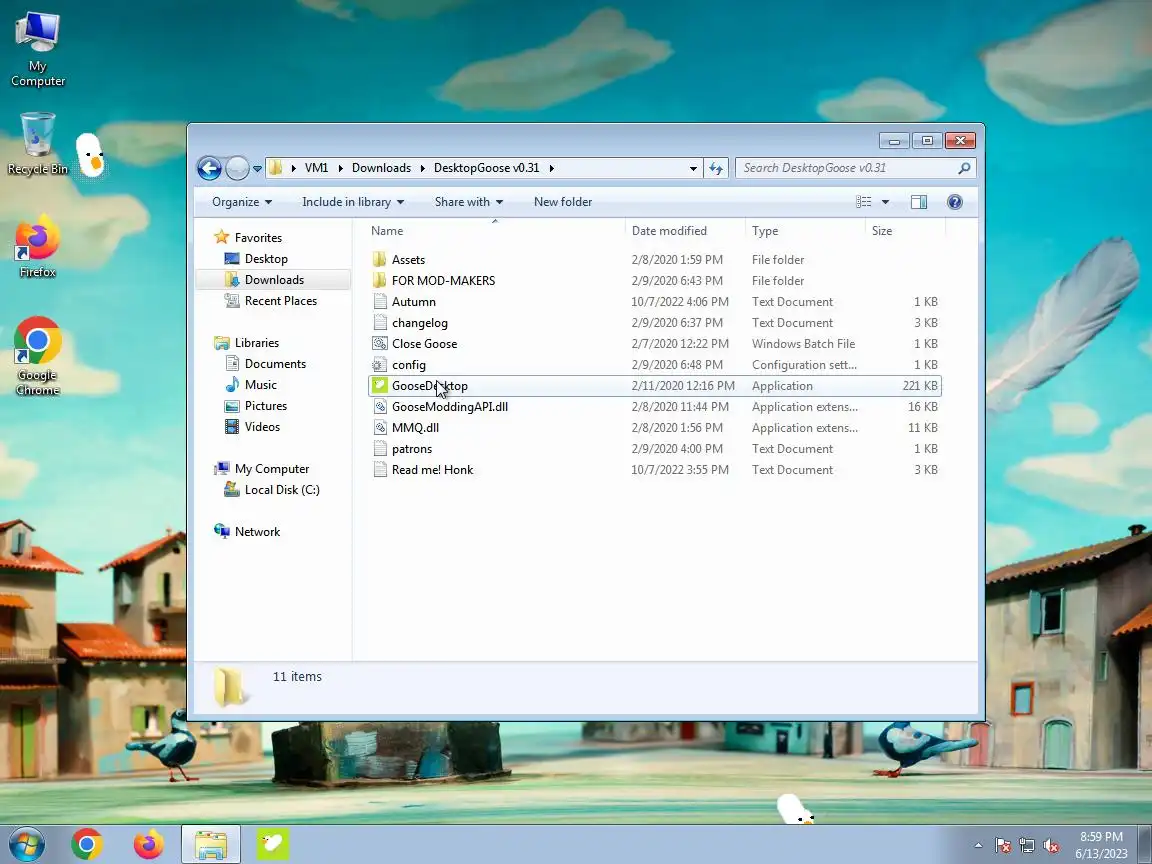This screenshot has width=1152, height=864.
Task: Open address bar history dropdown
Action: click(x=693, y=168)
